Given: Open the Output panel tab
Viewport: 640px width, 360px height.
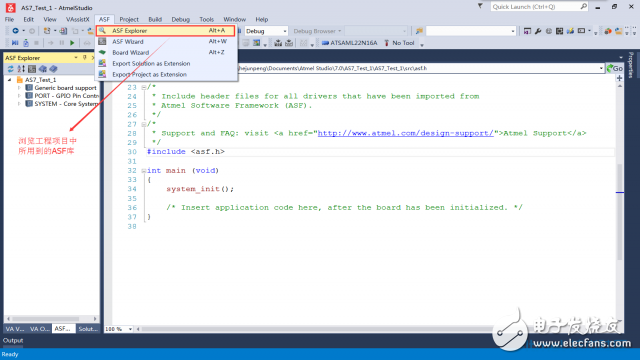Looking at the screenshot, I should 13,340.
